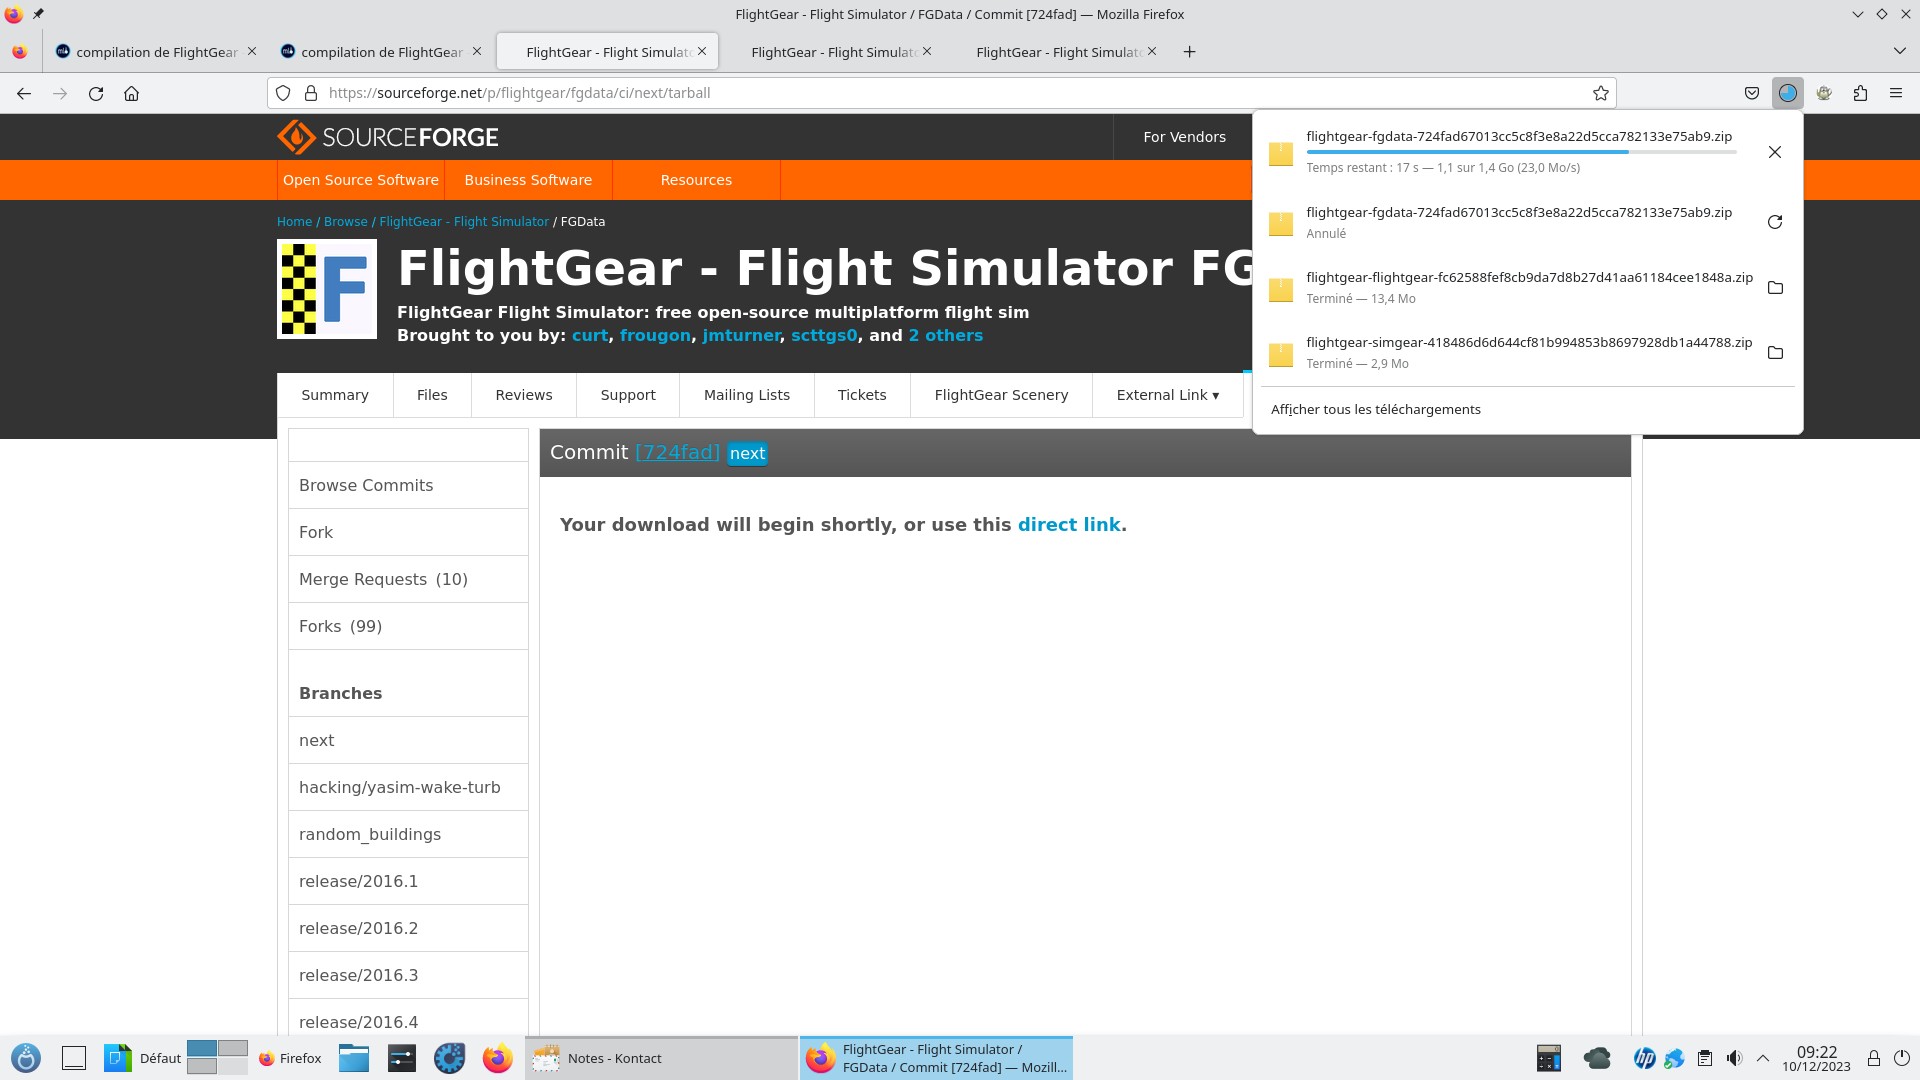Close the active FlightGear tab
The image size is (1920, 1080).
702,51
